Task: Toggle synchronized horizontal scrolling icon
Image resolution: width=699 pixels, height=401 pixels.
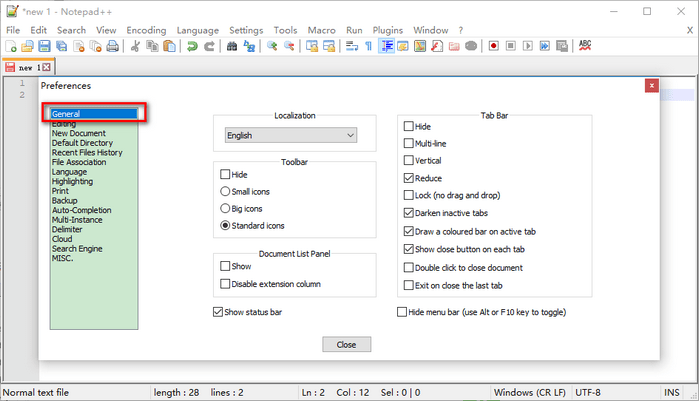Action: [x=329, y=46]
